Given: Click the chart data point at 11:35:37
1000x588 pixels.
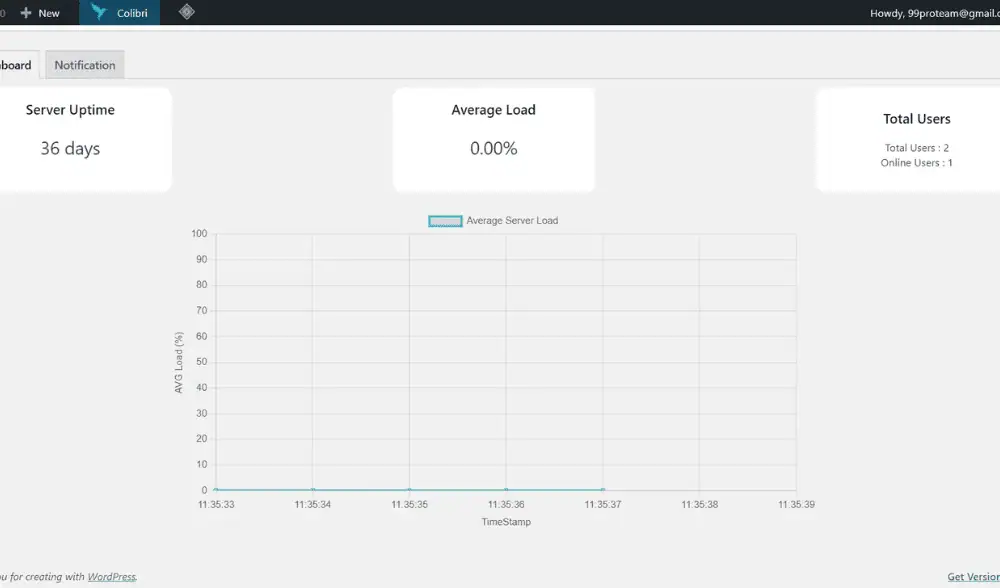Looking at the screenshot, I should [603, 490].
